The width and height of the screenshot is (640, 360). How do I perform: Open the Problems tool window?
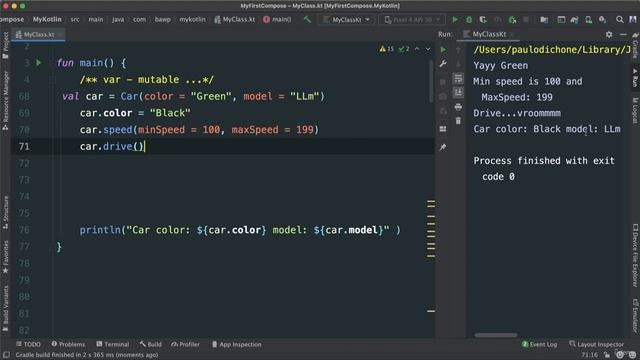[x=68, y=344]
